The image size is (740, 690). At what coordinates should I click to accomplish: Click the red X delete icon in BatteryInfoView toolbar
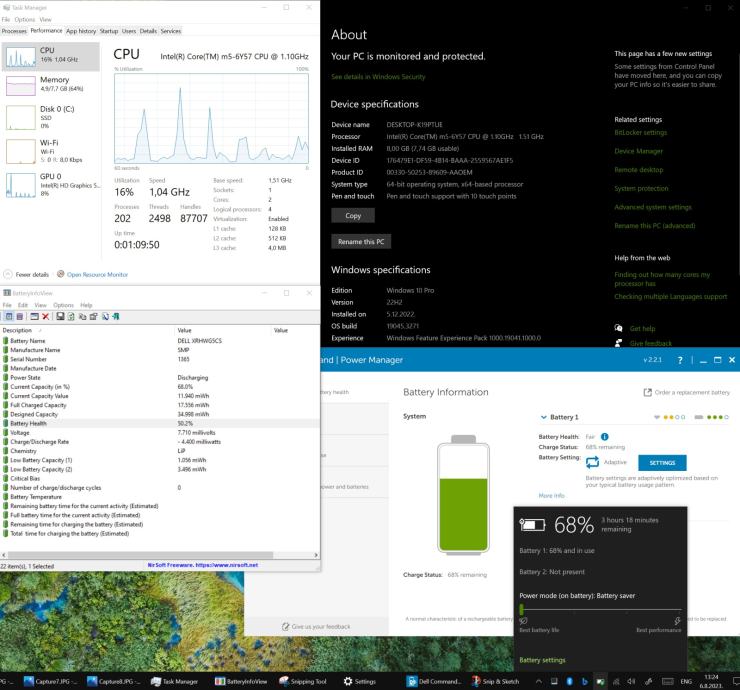pyautogui.click(x=46, y=316)
